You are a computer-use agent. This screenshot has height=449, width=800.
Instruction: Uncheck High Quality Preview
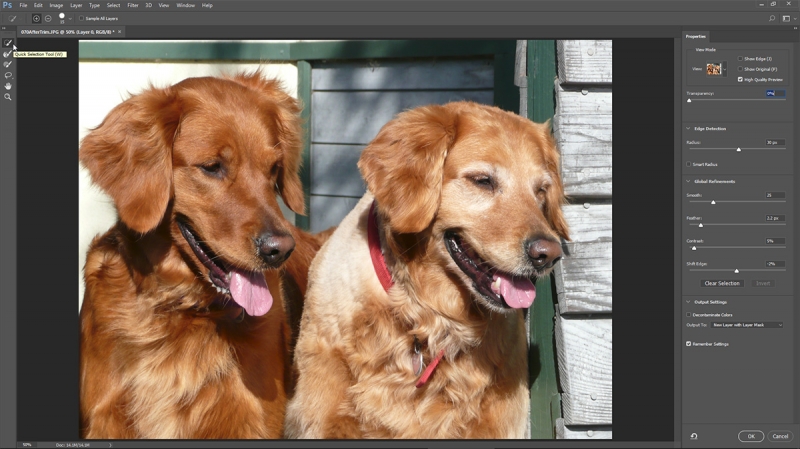[x=740, y=80]
